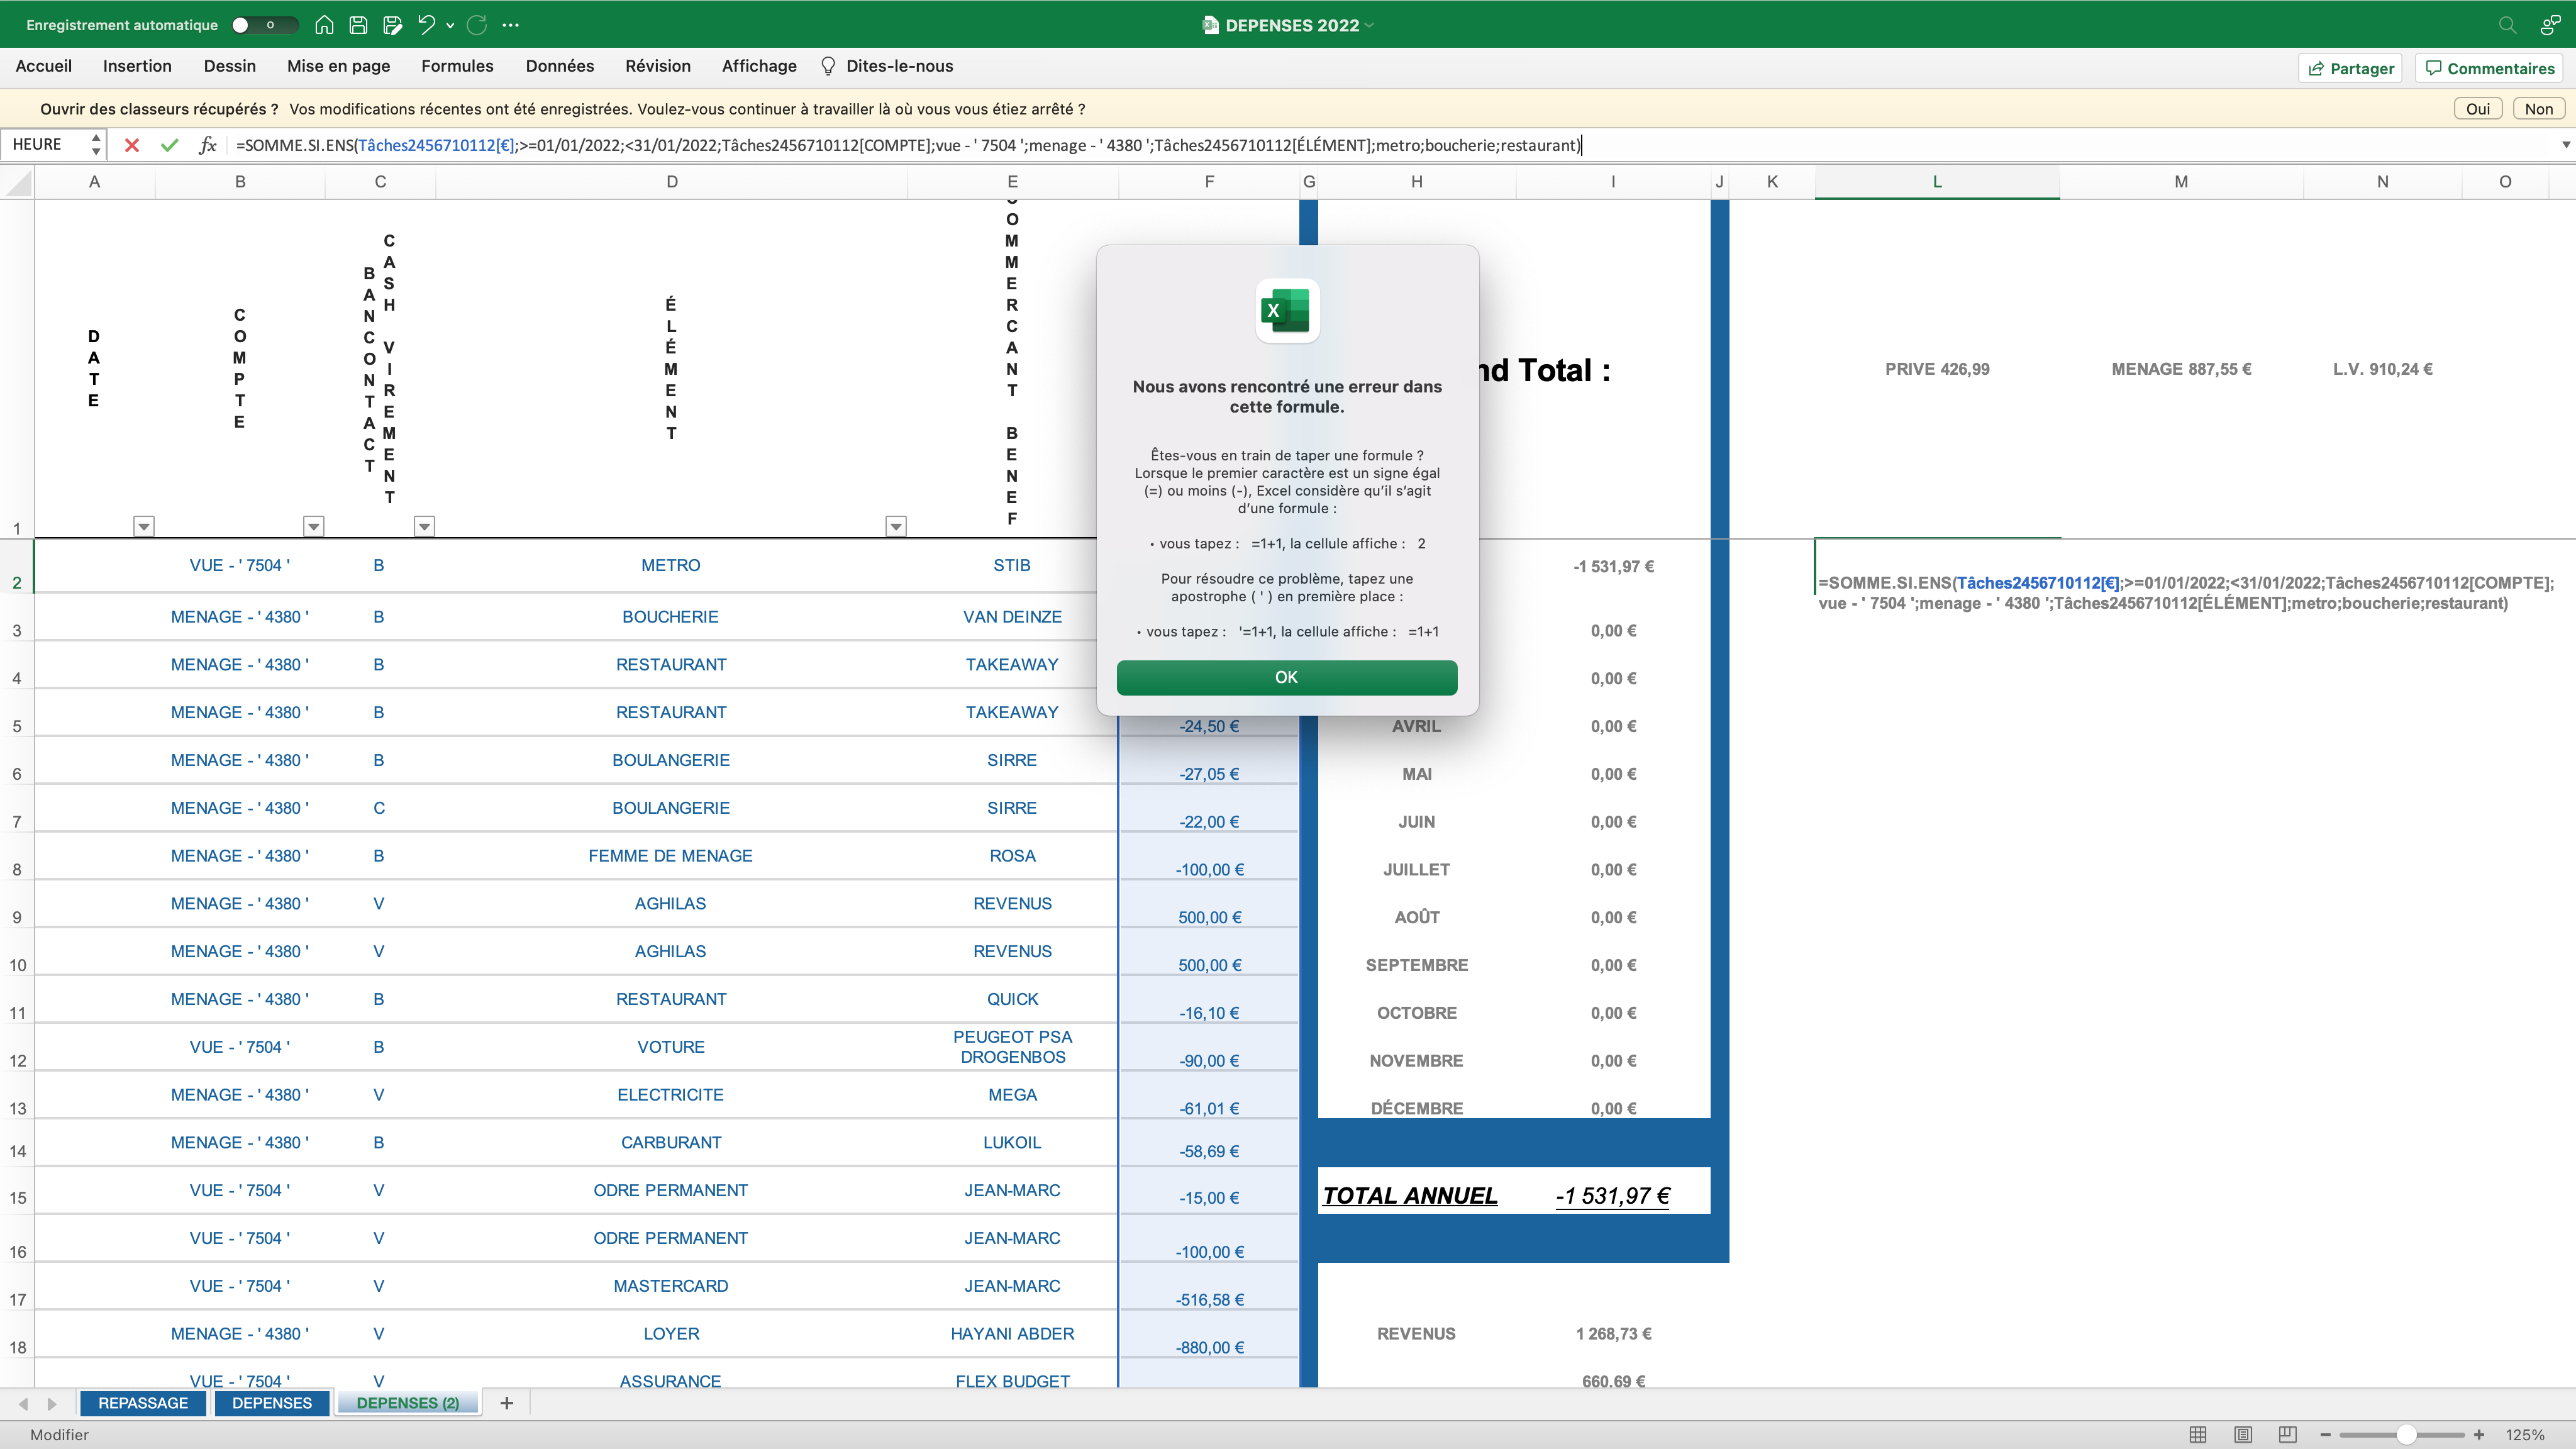Viewport: 2576px width, 1449px height.
Task: Switch to the Formules ribbon tab
Action: (x=457, y=66)
